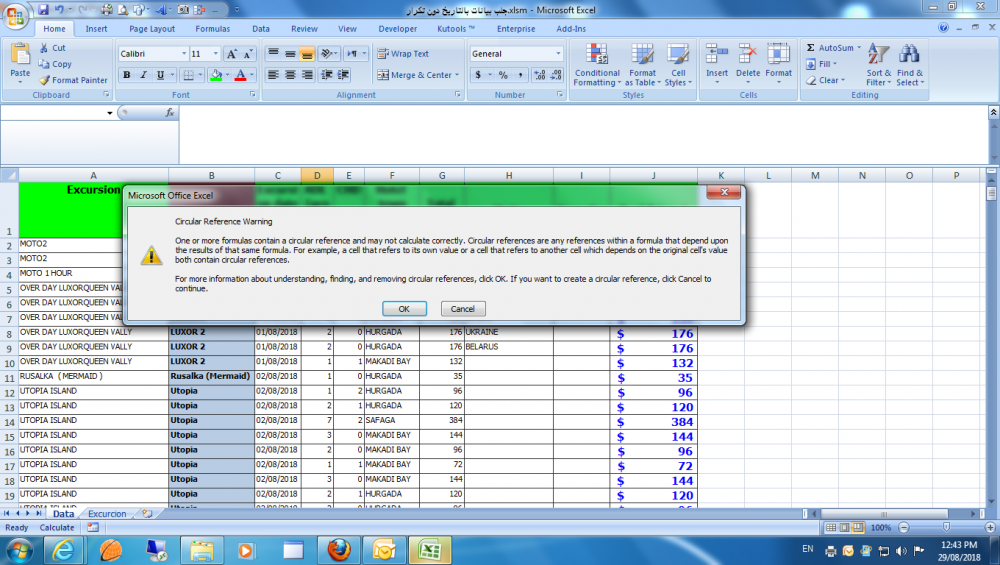Switch to Page Break Preview
Screen dimensions: 1000x565
pyautogui.click(x=858, y=527)
